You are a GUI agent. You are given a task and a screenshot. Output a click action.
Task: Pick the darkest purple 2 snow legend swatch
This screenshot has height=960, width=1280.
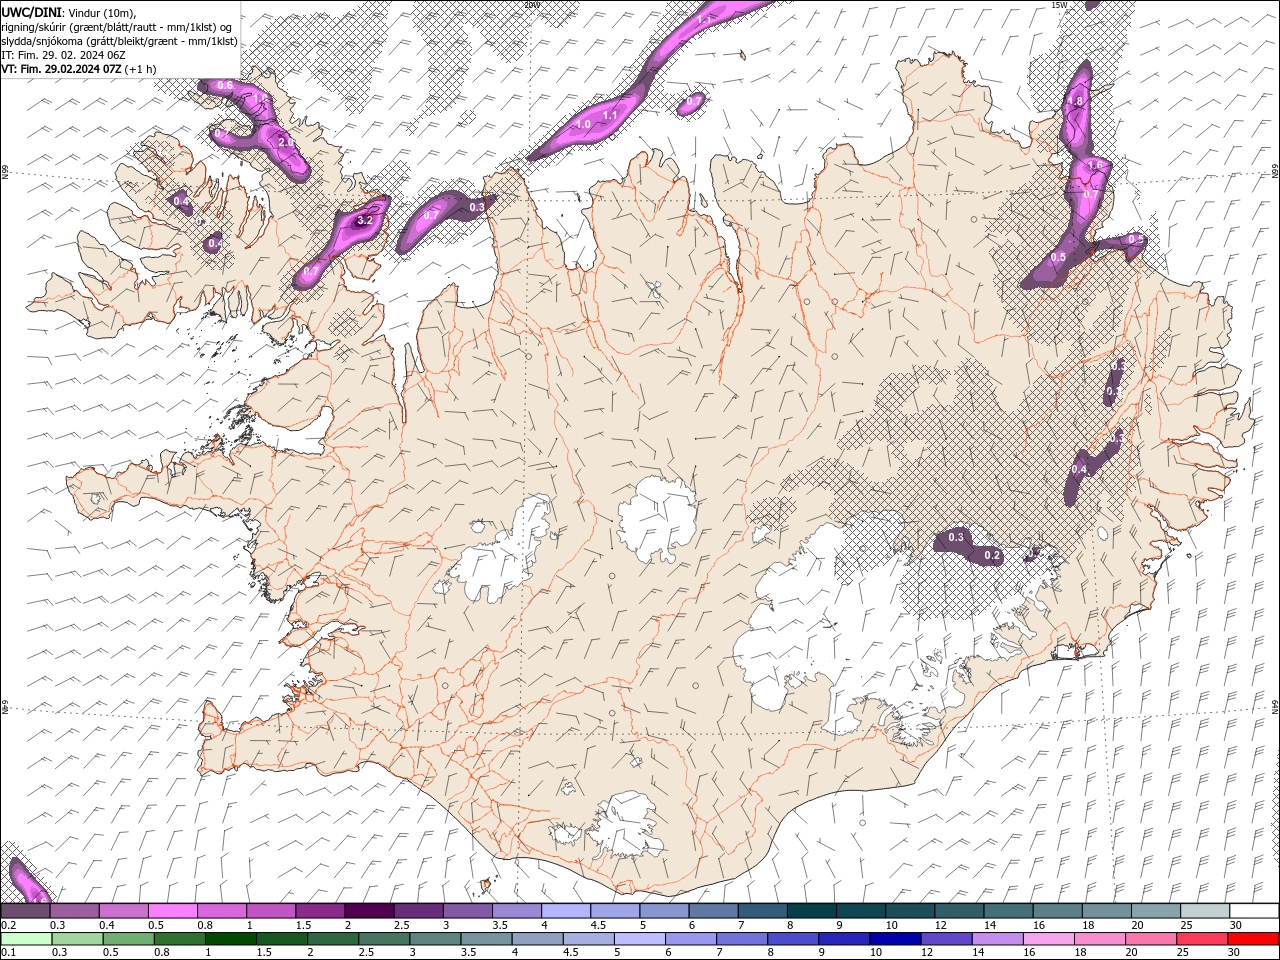369,911
